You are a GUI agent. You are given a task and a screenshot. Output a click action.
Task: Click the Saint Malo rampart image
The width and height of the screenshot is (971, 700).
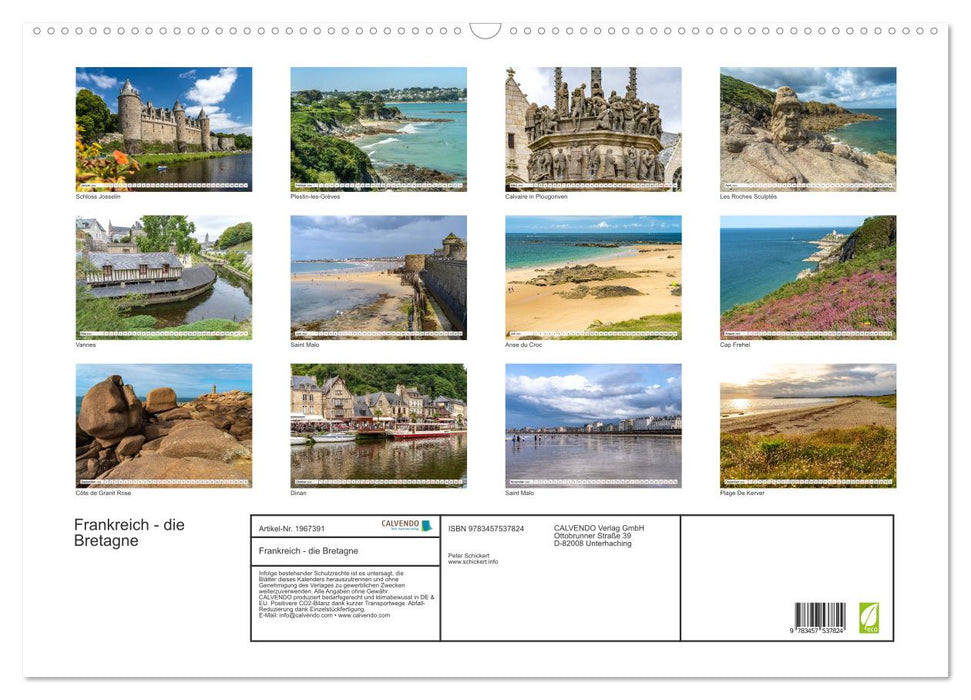click(378, 276)
